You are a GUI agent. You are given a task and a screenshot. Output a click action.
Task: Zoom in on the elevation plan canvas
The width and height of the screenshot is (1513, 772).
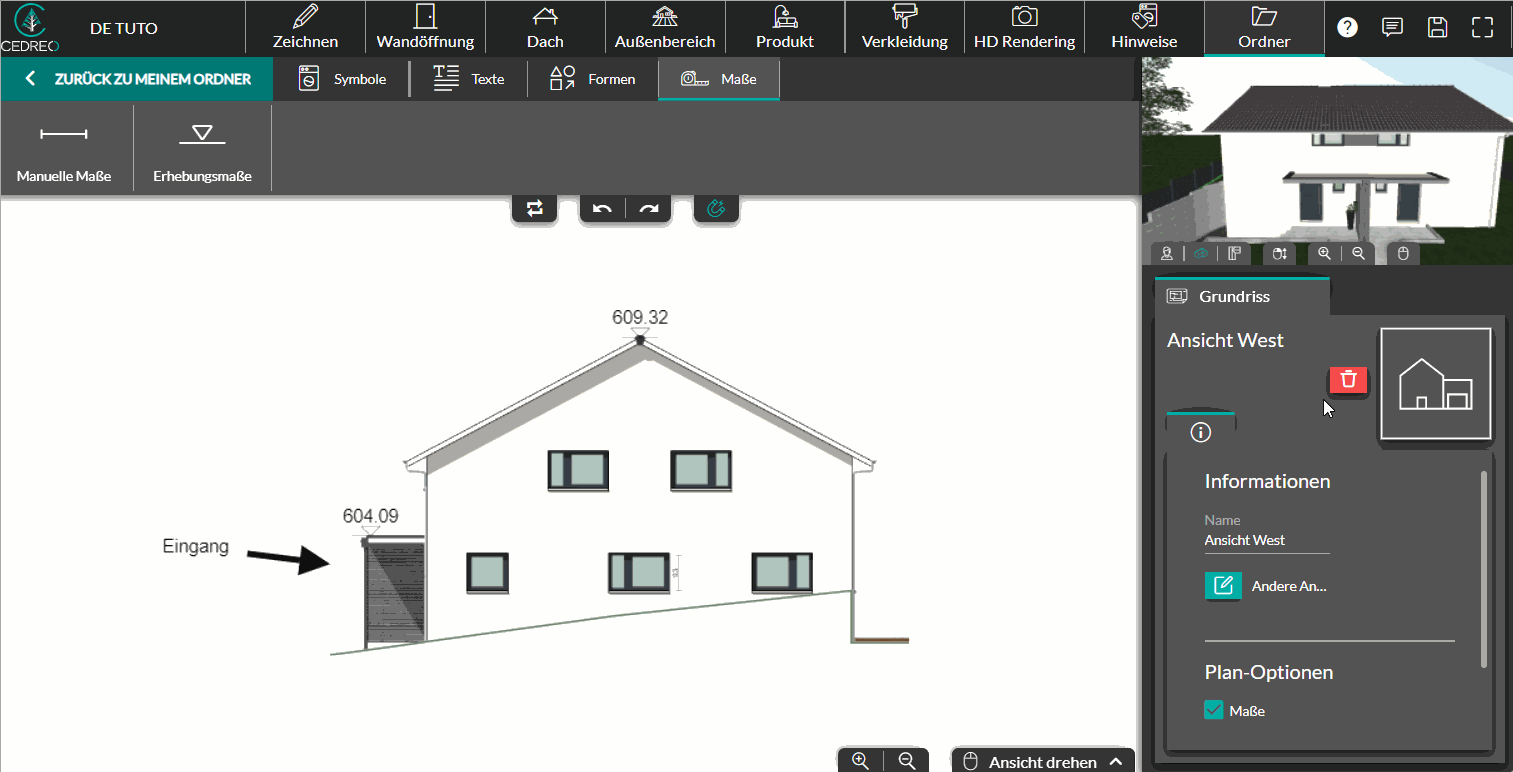[860, 761]
